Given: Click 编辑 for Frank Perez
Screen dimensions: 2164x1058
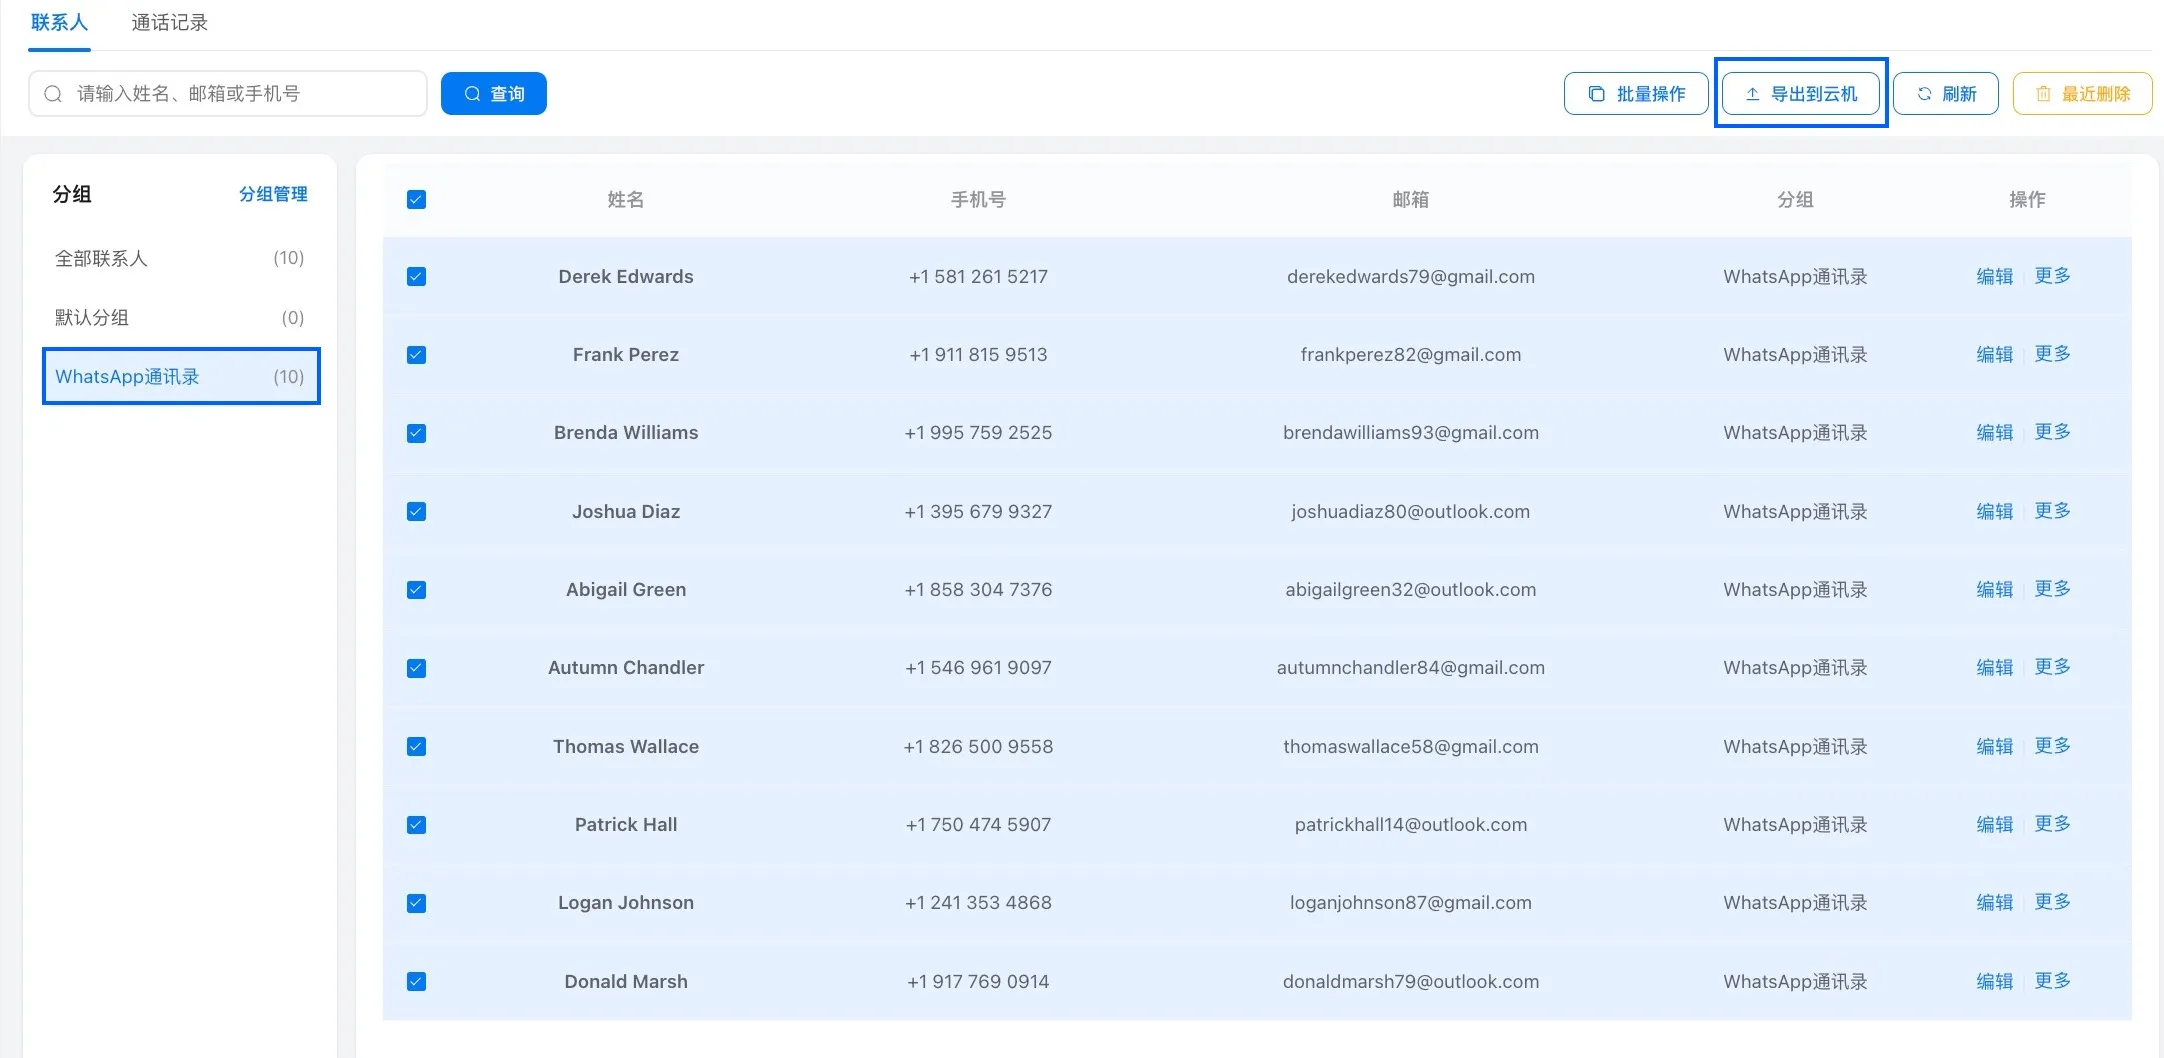Looking at the screenshot, I should point(1995,355).
